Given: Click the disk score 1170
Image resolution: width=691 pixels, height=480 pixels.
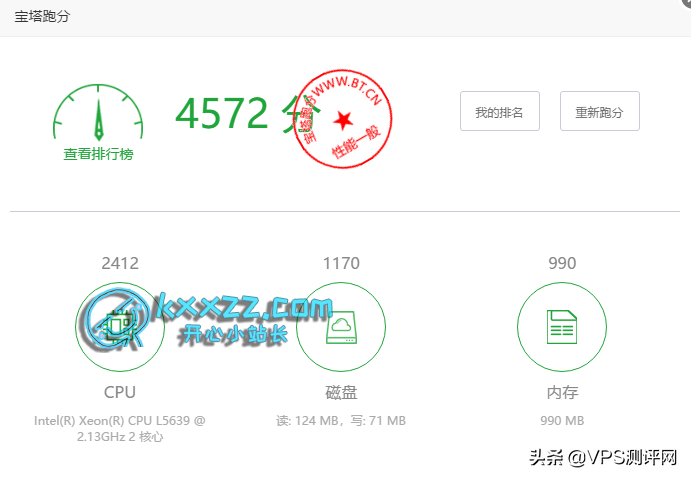Looking at the screenshot, I should (x=341, y=263).
